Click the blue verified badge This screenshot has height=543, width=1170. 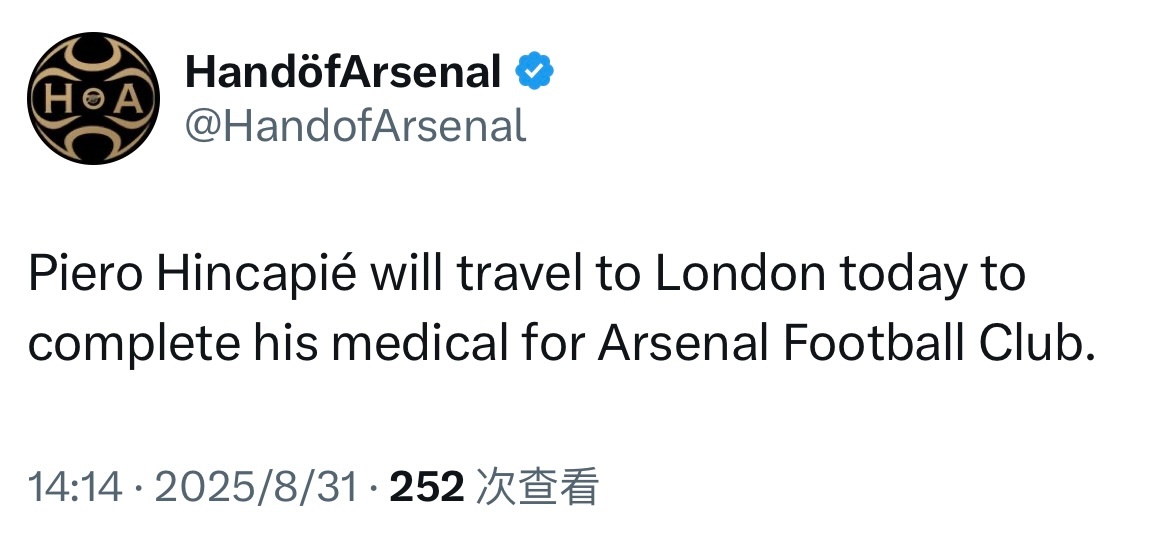click(x=534, y=72)
